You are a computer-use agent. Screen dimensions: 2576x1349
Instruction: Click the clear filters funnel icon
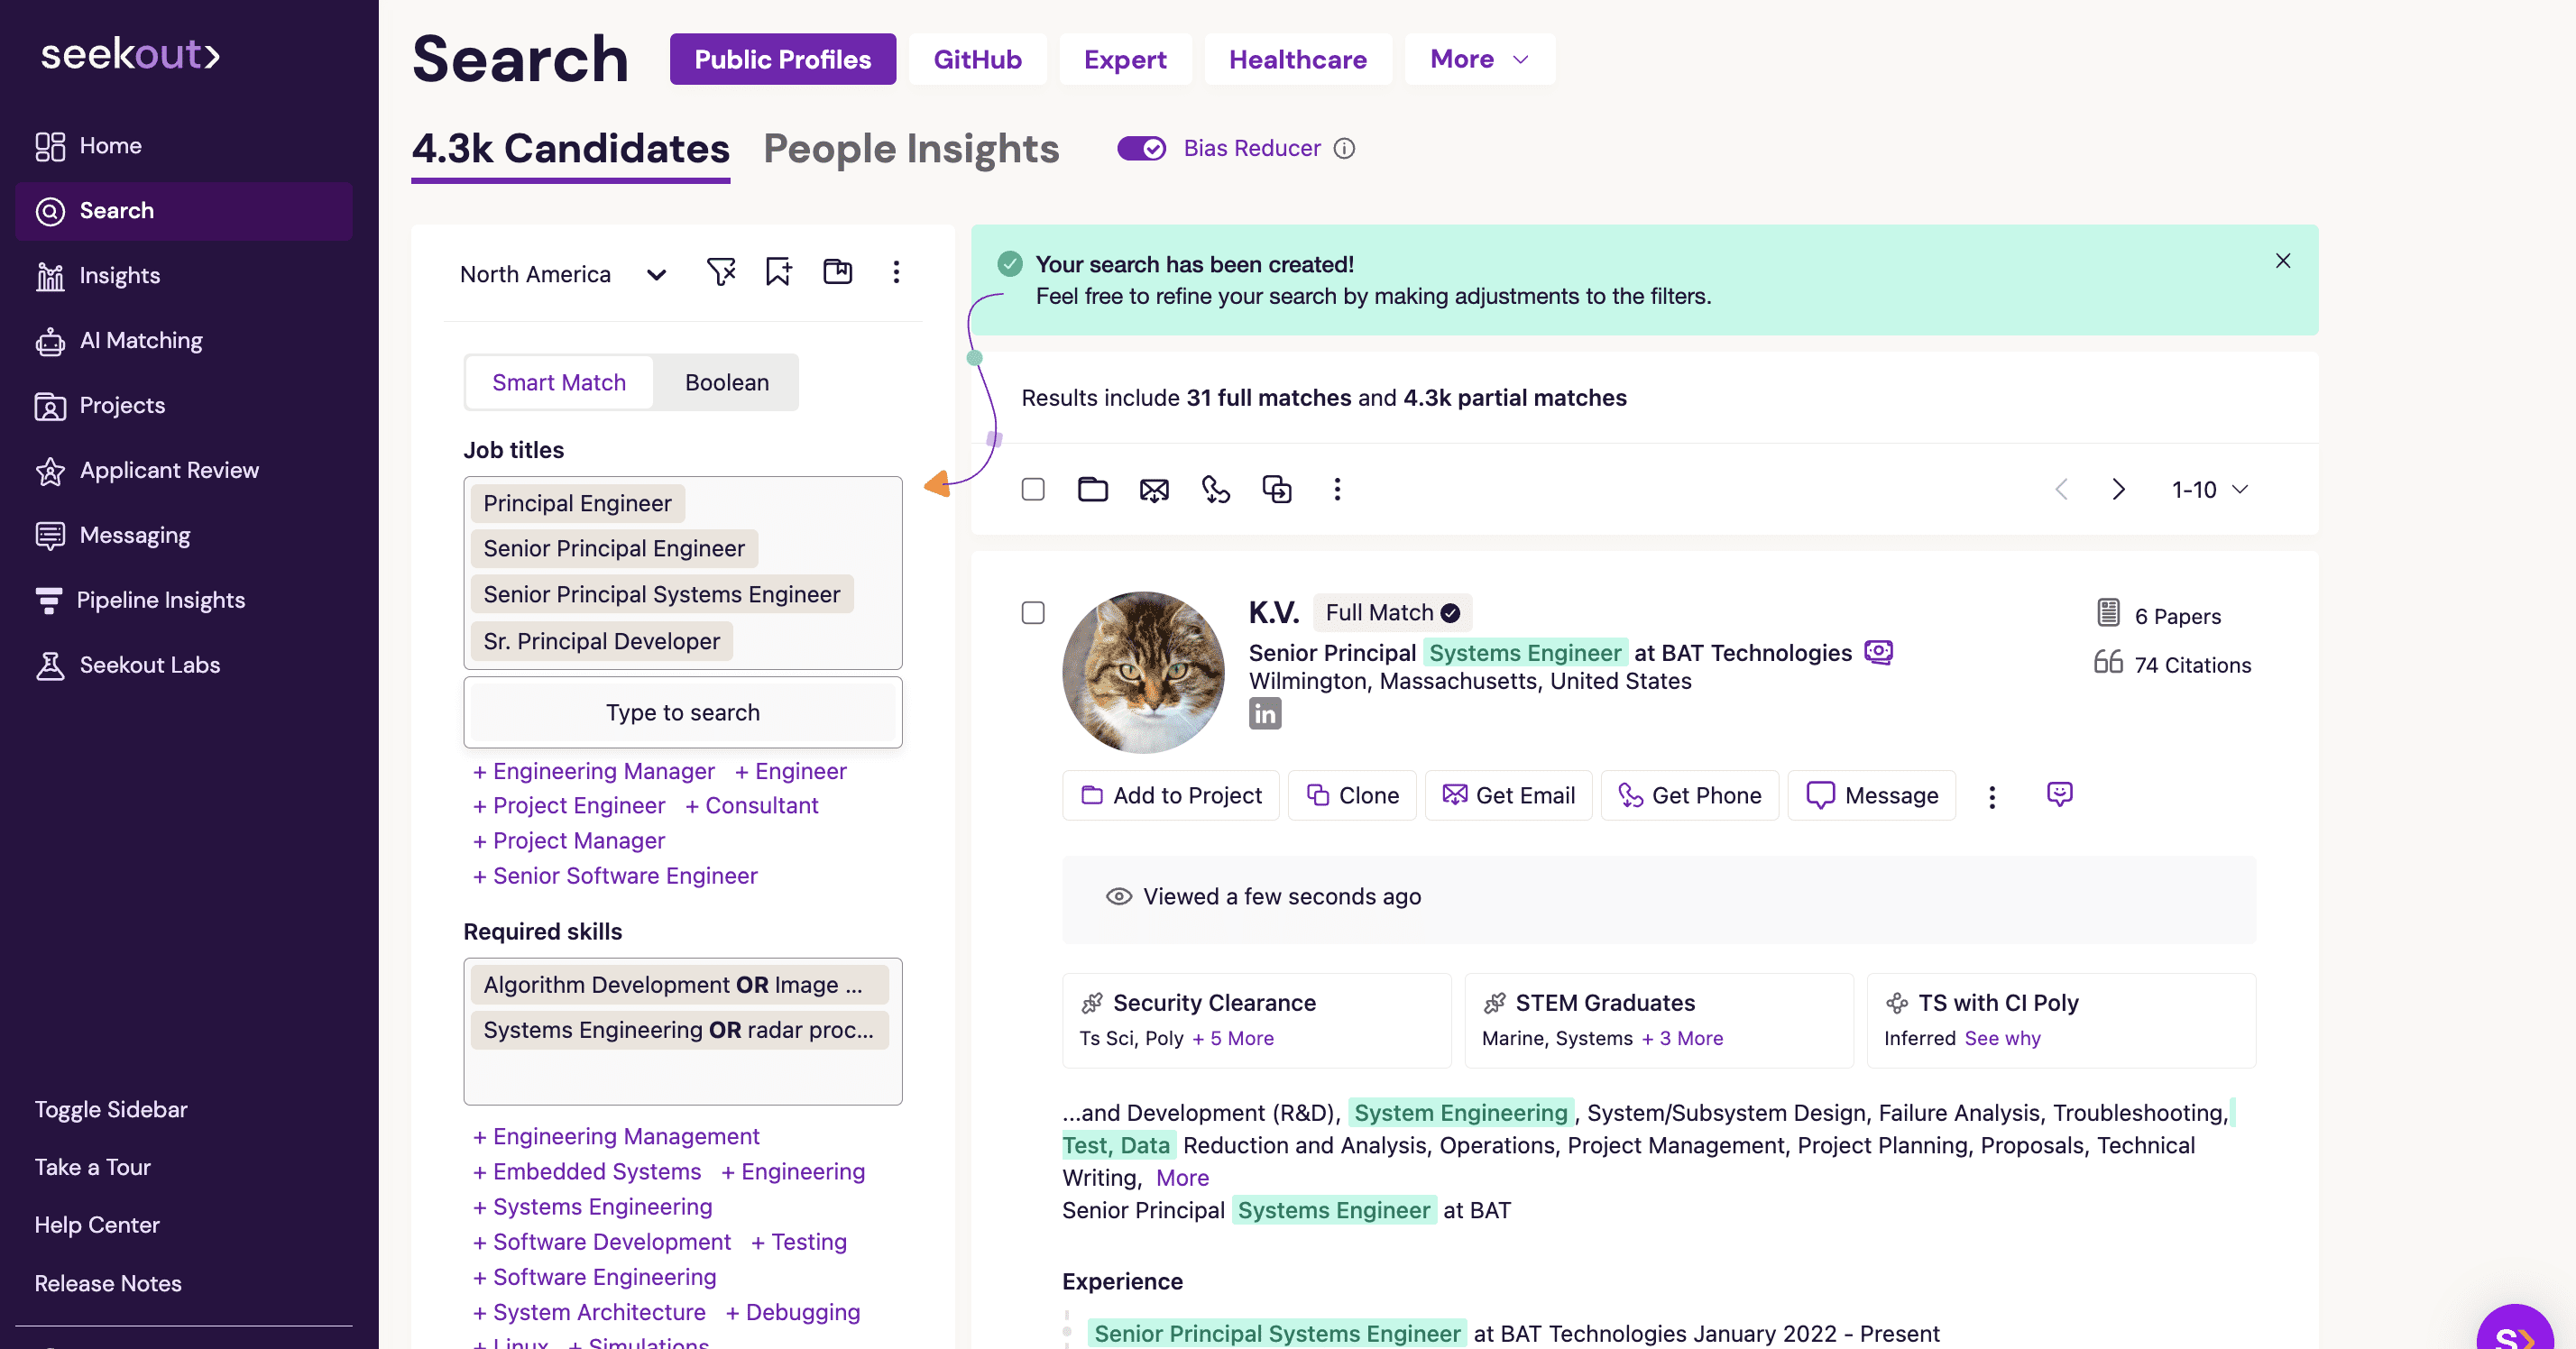coord(721,272)
